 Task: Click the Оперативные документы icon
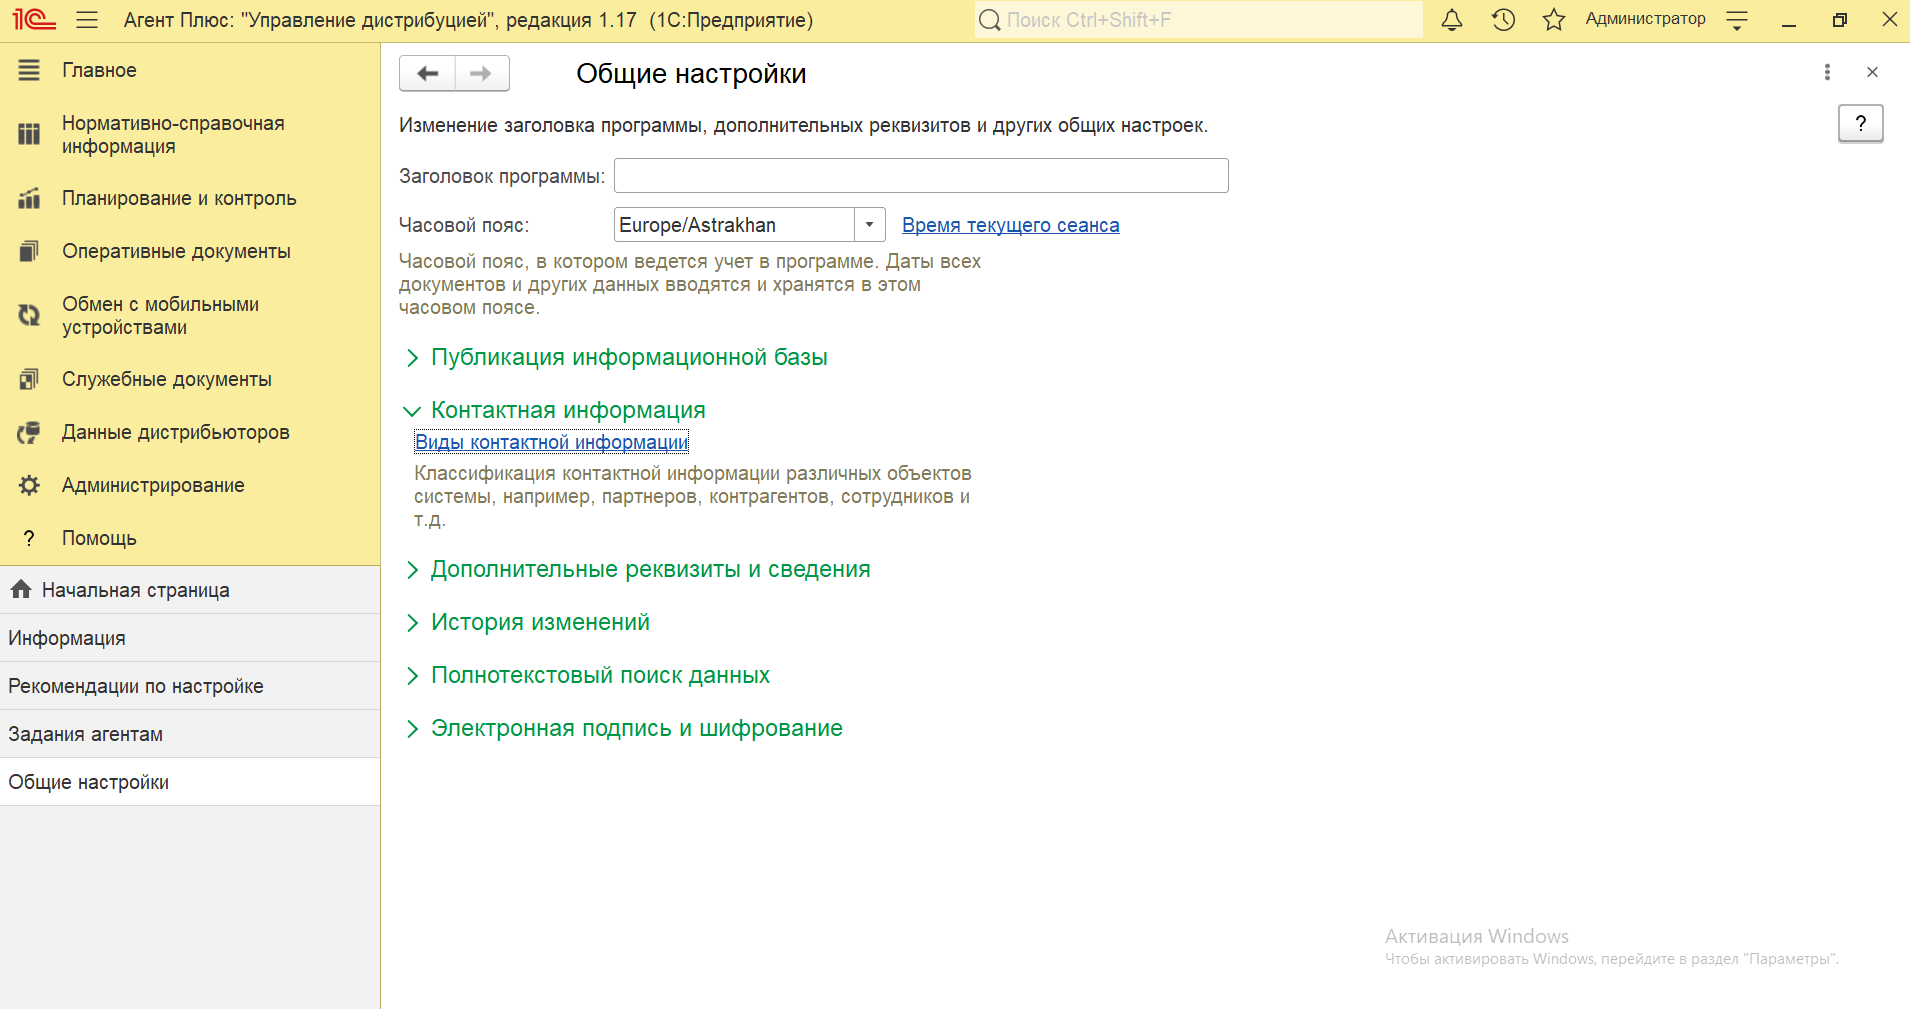tap(29, 251)
